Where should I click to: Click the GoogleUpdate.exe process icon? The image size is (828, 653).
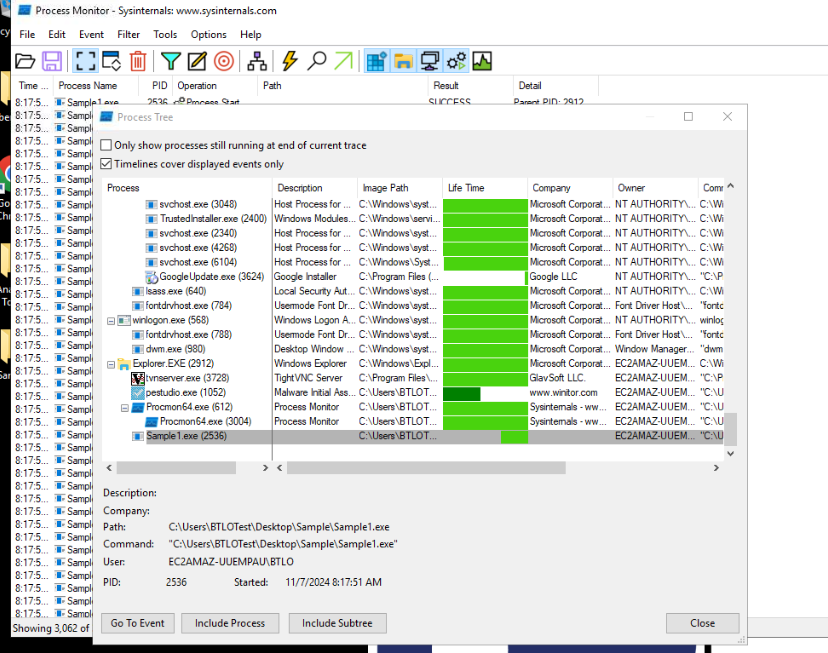[152, 277]
